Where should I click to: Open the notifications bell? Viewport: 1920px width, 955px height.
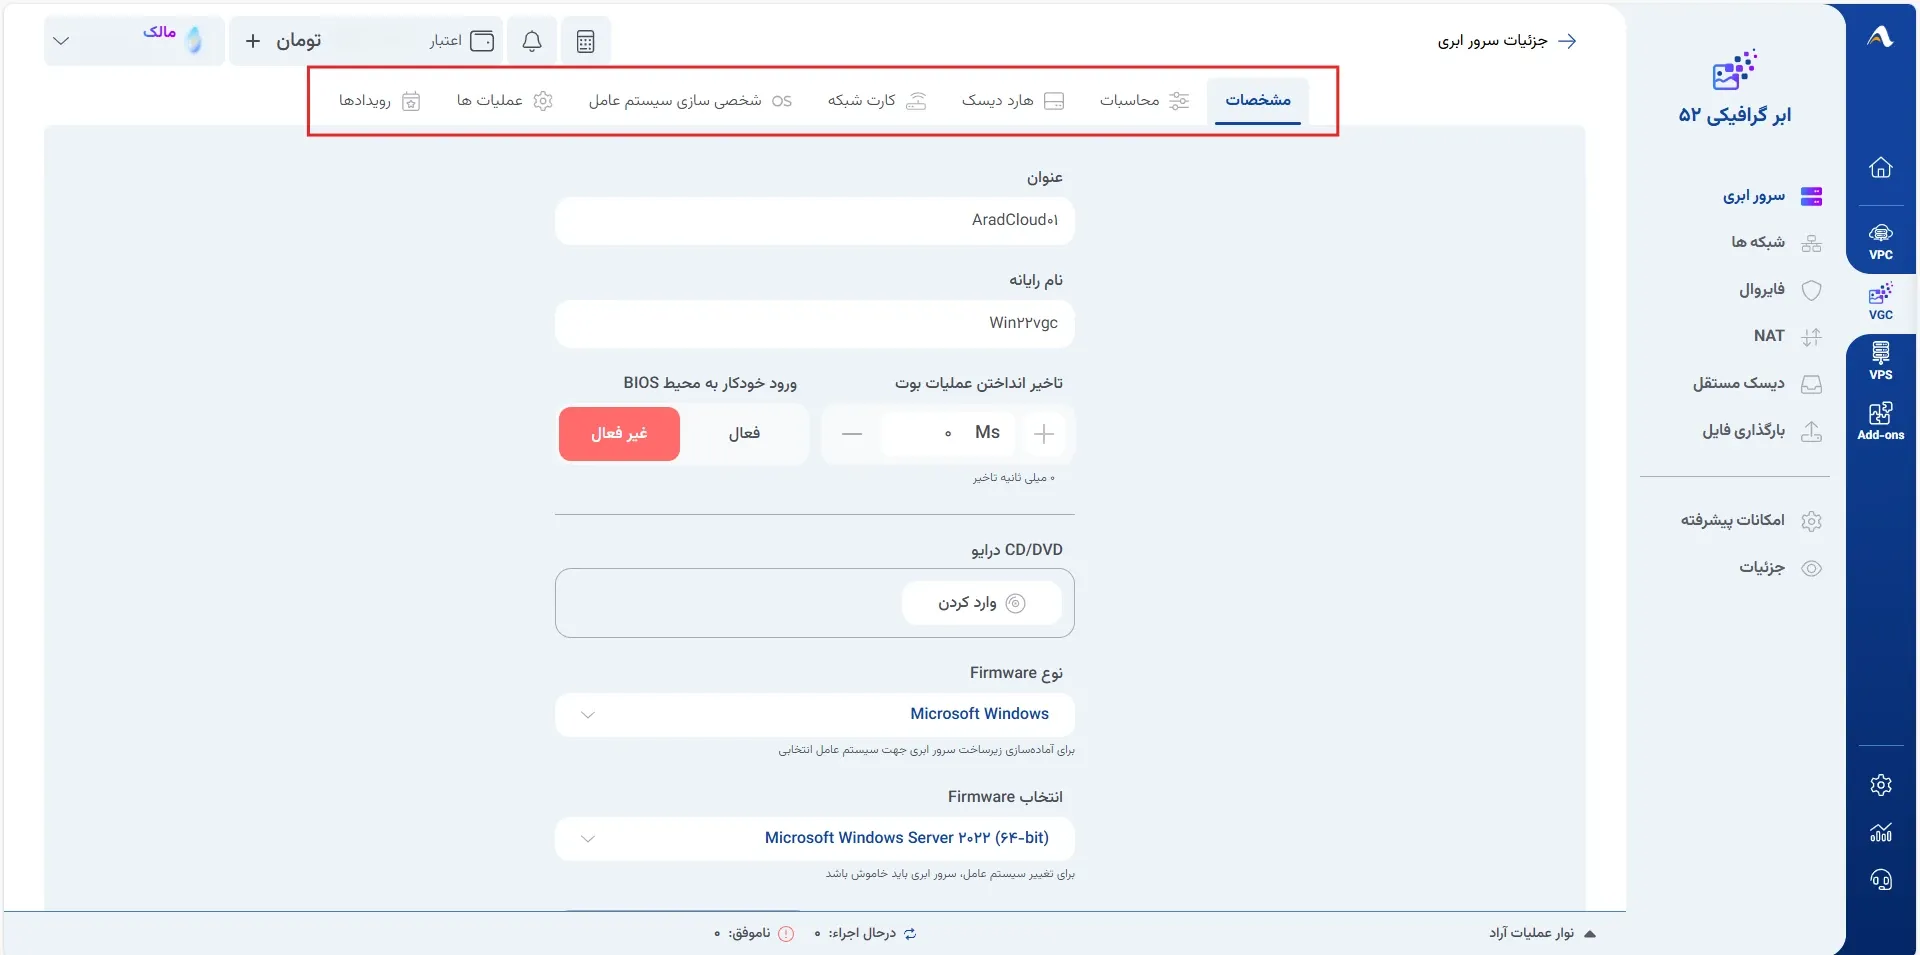click(532, 41)
